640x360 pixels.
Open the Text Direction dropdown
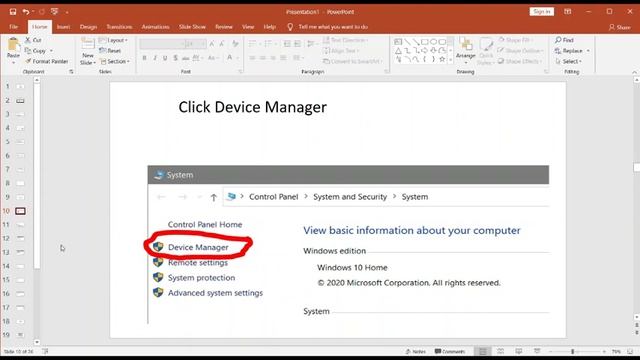345,40
